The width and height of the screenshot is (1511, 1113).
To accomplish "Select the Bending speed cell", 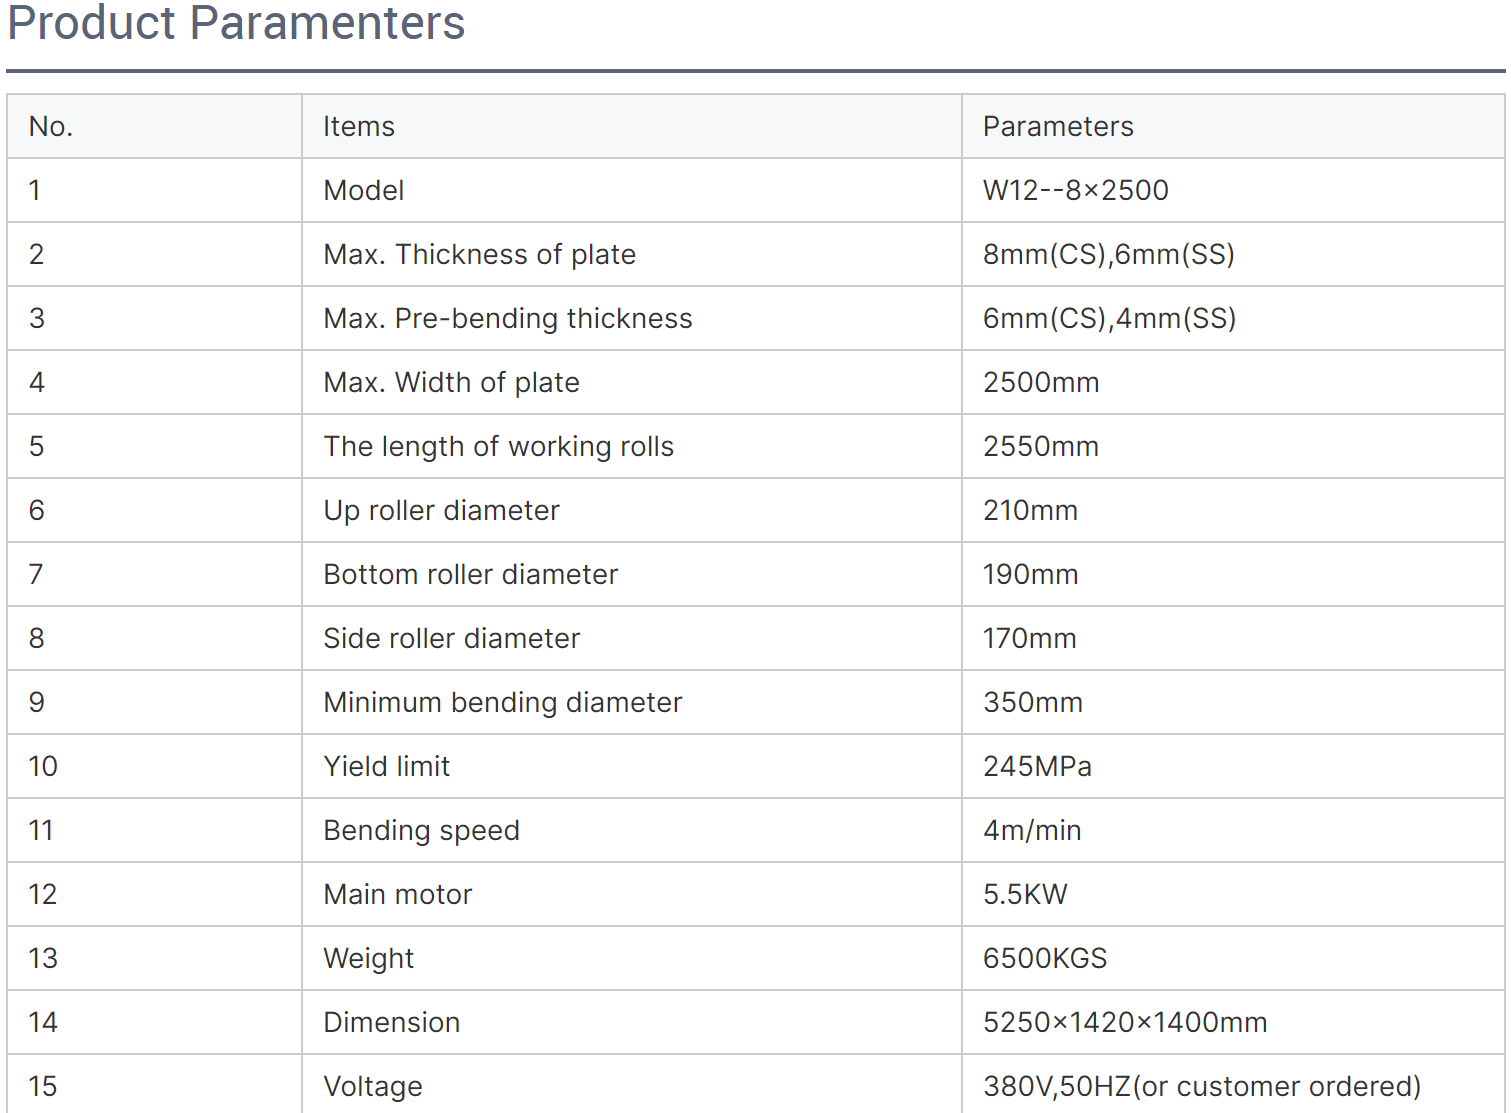I will [x=632, y=830].
